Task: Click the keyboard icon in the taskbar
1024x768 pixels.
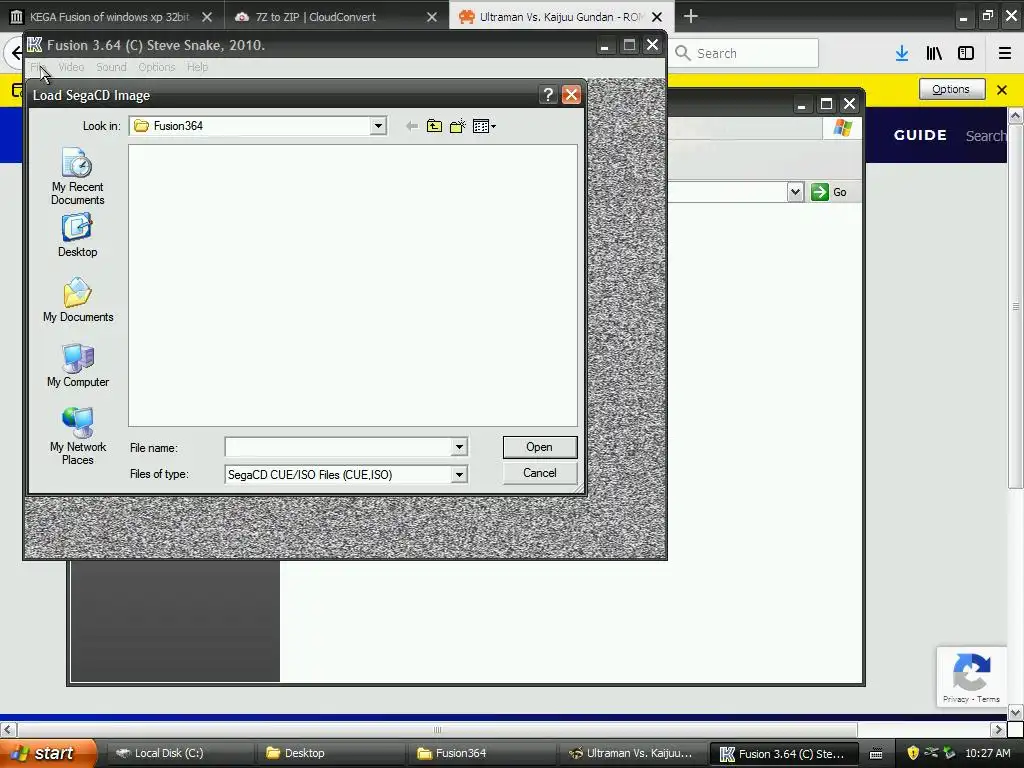Action: [876, 754]
